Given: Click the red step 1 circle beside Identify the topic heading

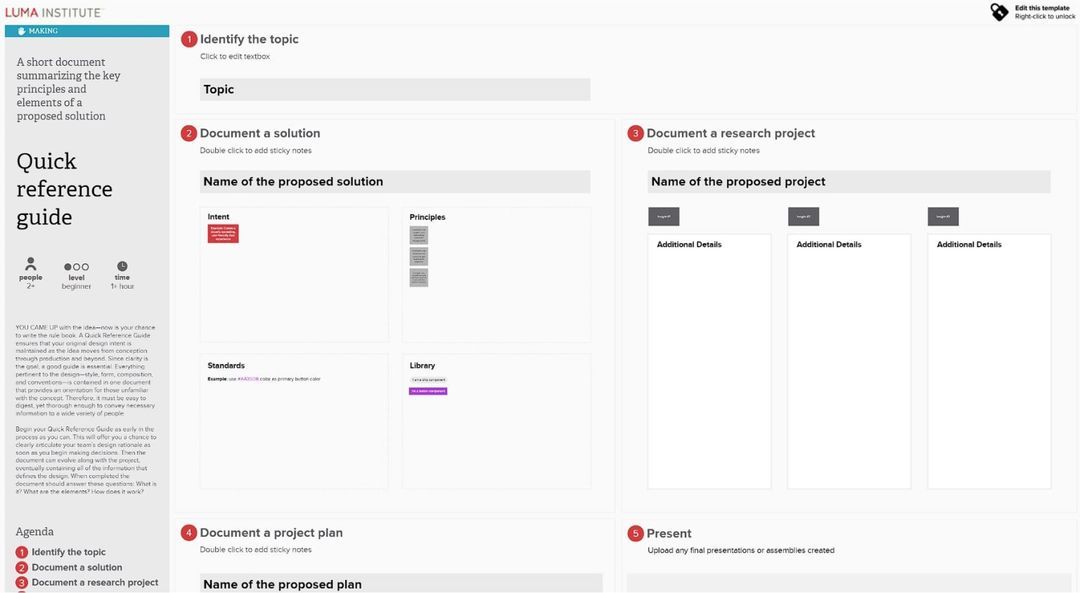Looking at the screenshot, I should coord(189,39).
